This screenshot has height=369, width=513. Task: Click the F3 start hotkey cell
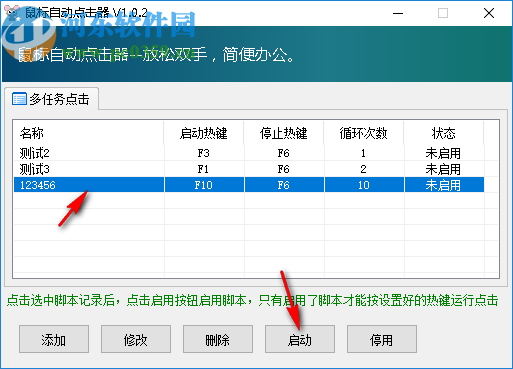(x=204, y=153)
